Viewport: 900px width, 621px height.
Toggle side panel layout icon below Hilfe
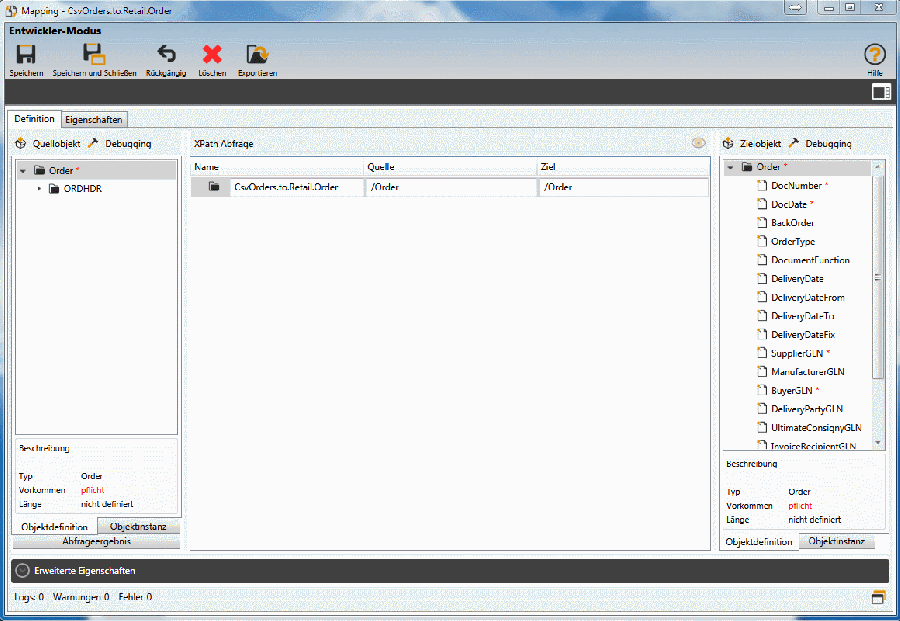tap(881, 92)
